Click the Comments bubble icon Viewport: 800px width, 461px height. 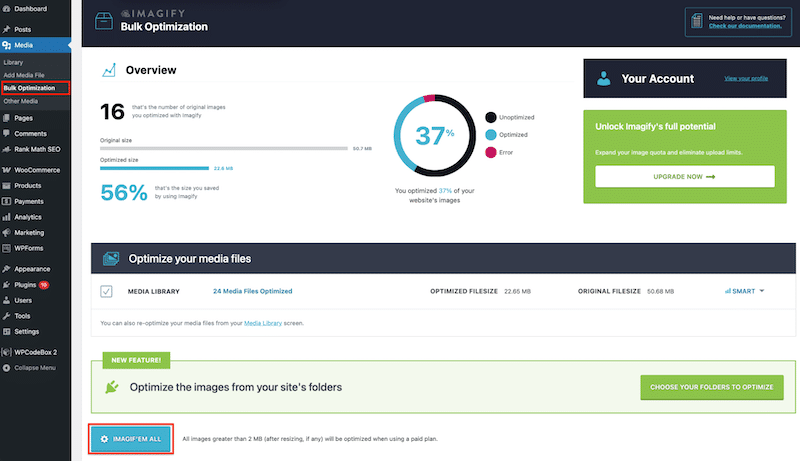[x=6, y=134]
